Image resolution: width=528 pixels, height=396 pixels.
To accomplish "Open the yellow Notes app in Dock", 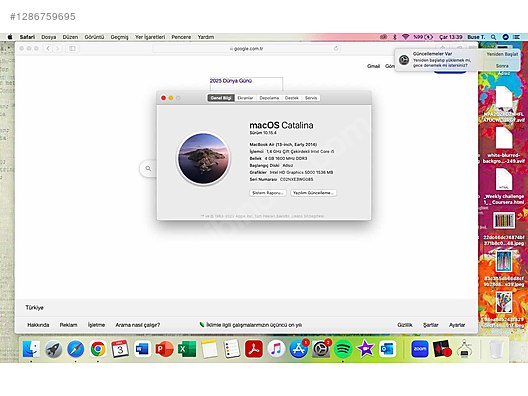I will (209, 349).
